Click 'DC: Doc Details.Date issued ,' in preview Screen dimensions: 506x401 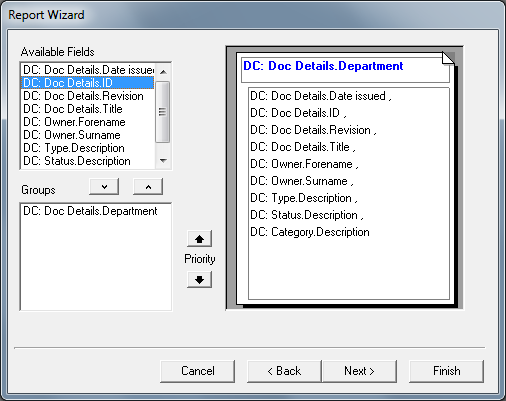[321, 96]
